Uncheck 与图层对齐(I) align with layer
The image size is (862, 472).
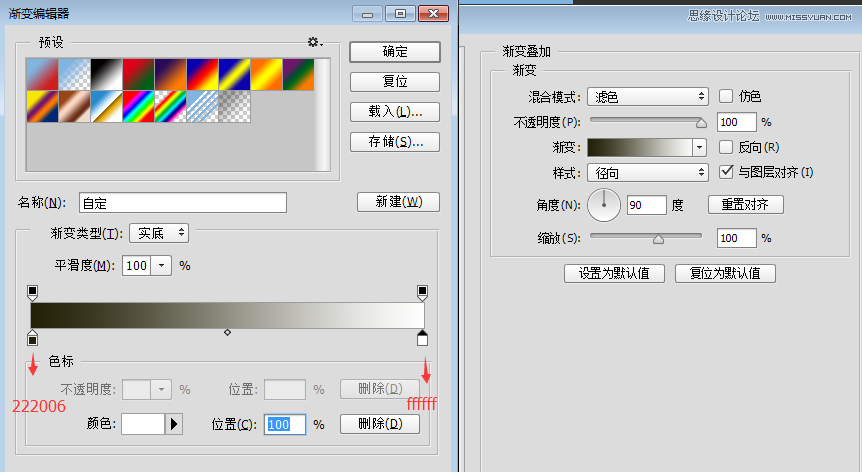726,172
